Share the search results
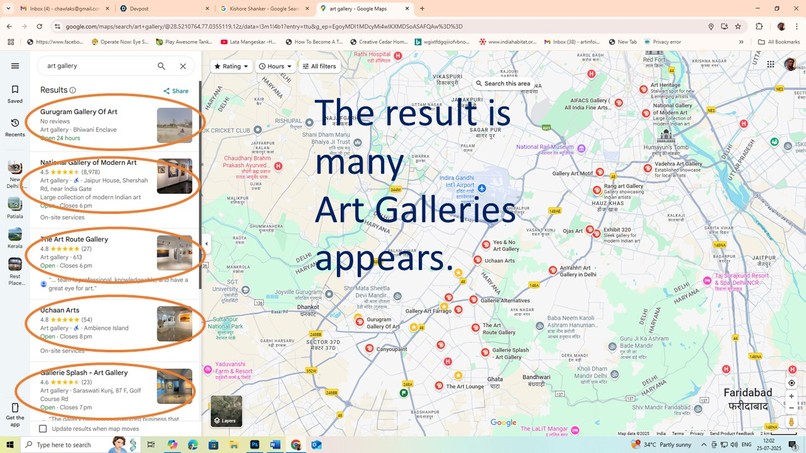Image resolution: width=806 pixels, height=453 pixels. pyautogui.click(x=176, y=91)
